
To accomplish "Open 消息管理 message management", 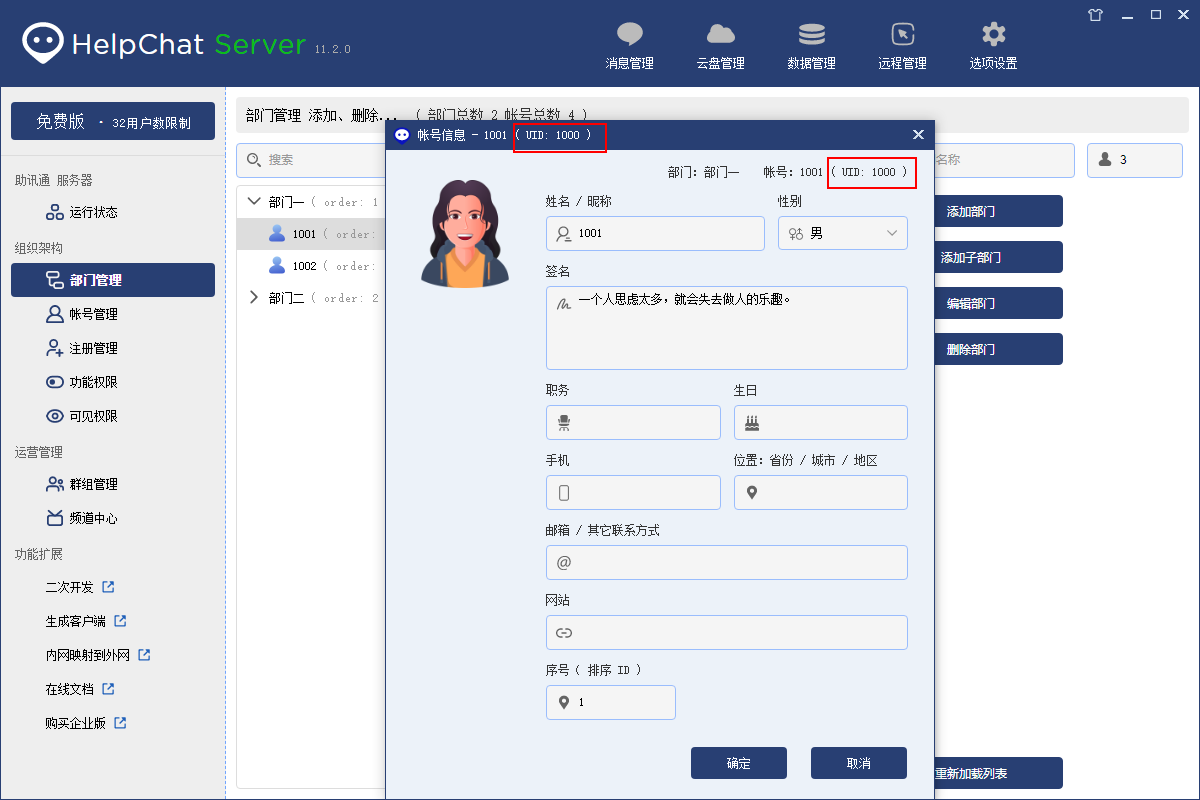I will coord(629,47).
